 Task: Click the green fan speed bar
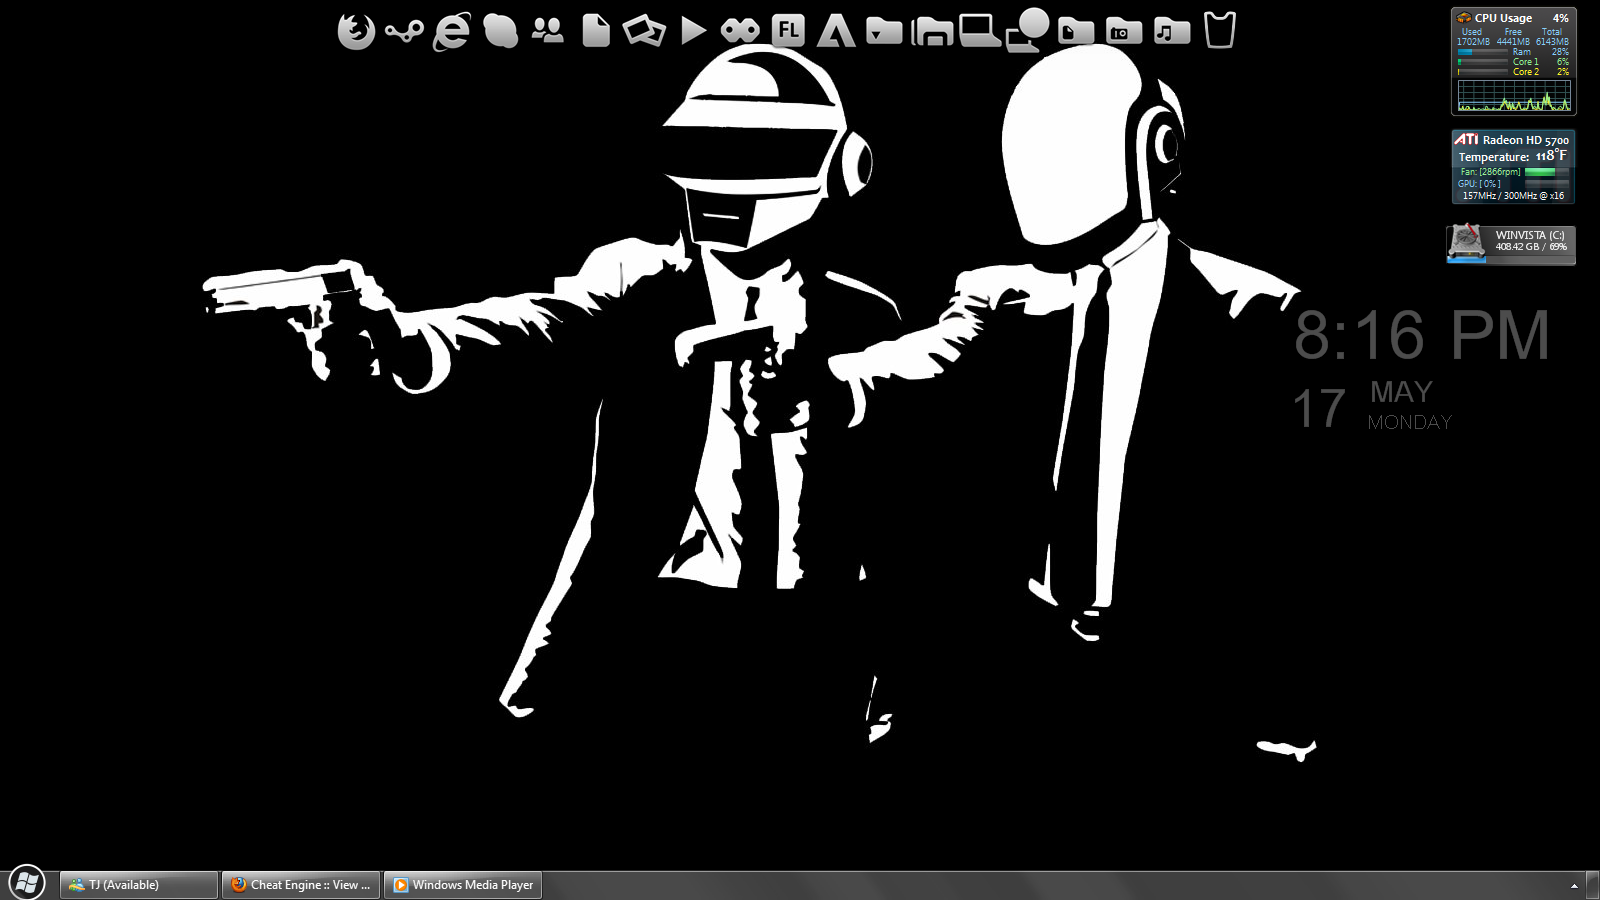[1546, 172]
